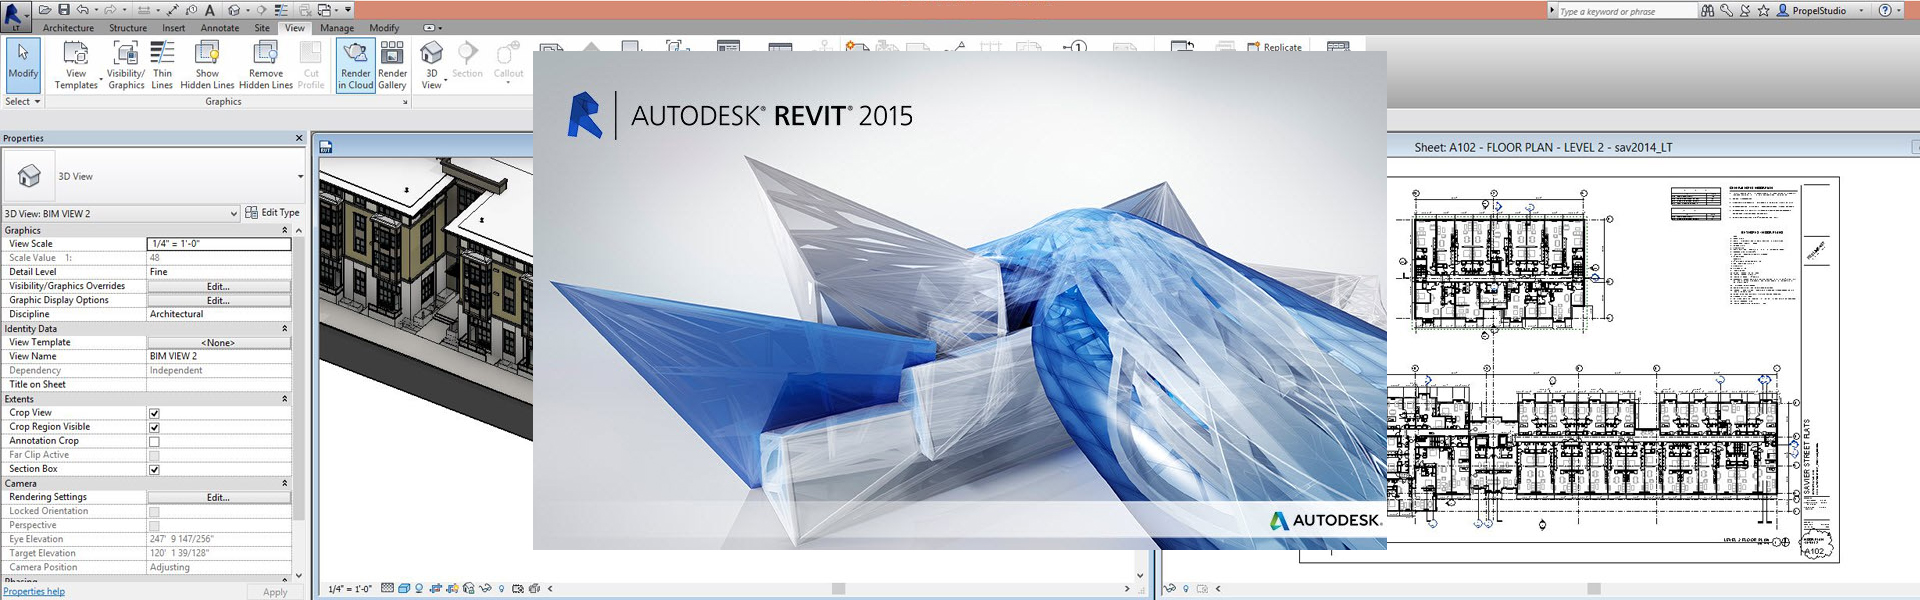
Task: Open View Templates tool
Action: point(76,65)
